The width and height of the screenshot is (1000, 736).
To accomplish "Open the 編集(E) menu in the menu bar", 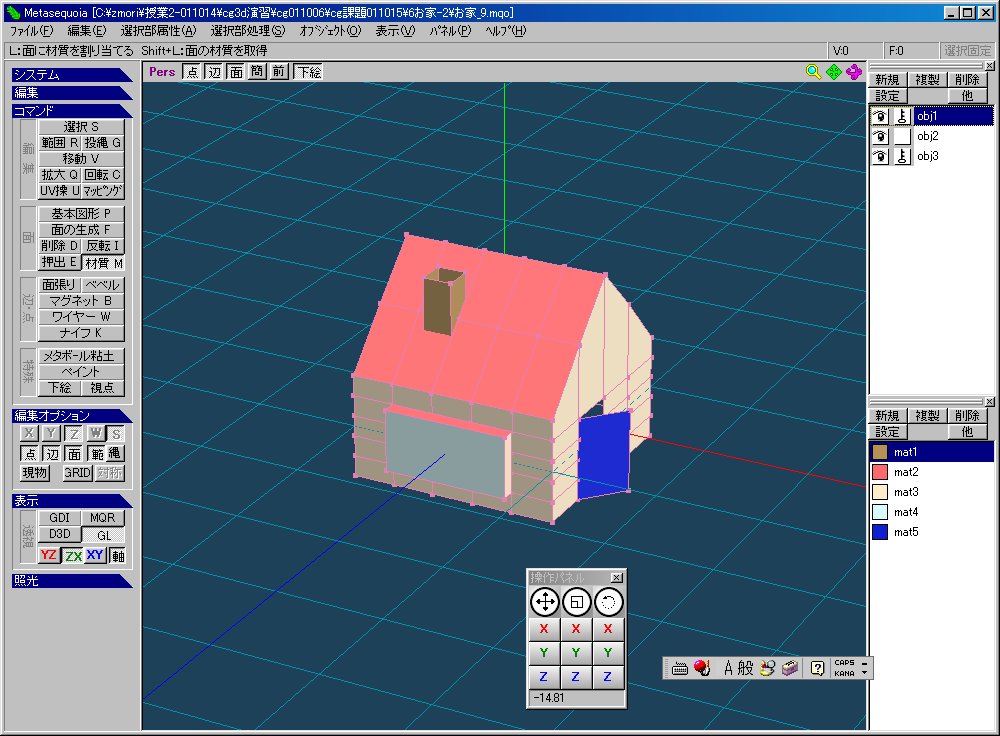I will (87, 31).
